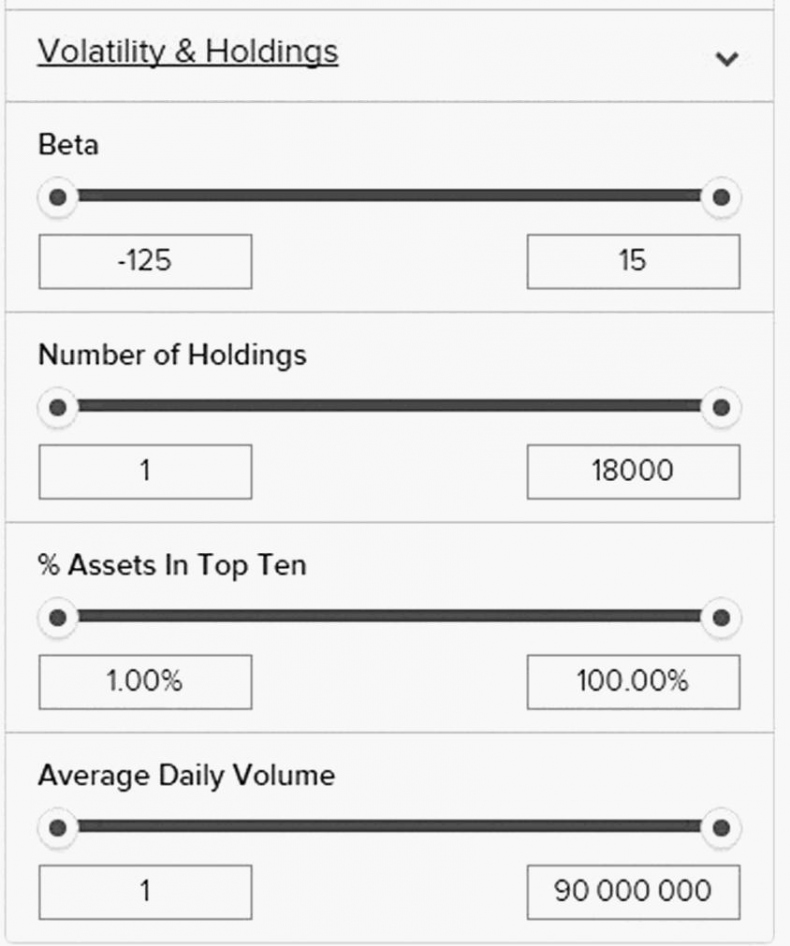This screenshot has width=790, height=946.
Task: Click the Beta maximum field showing 15
Action: [x=633, y=262]
